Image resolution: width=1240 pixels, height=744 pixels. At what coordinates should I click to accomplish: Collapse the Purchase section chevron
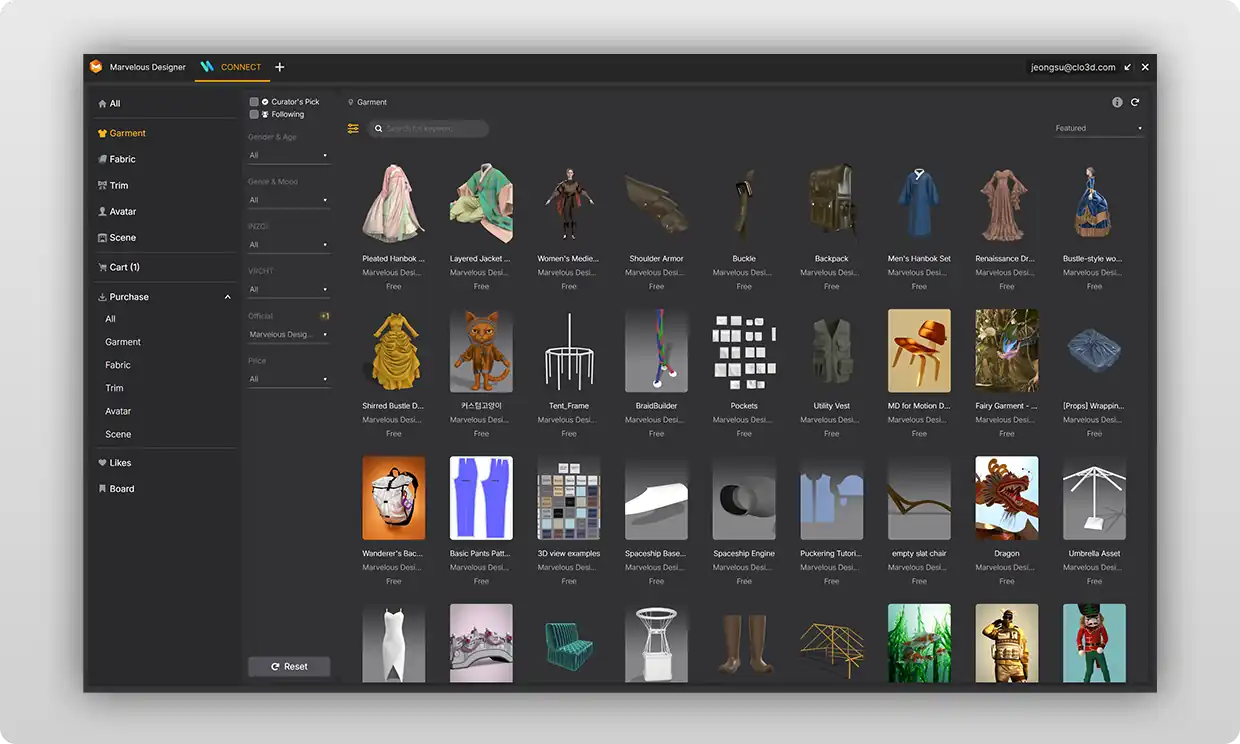[227, 297]
